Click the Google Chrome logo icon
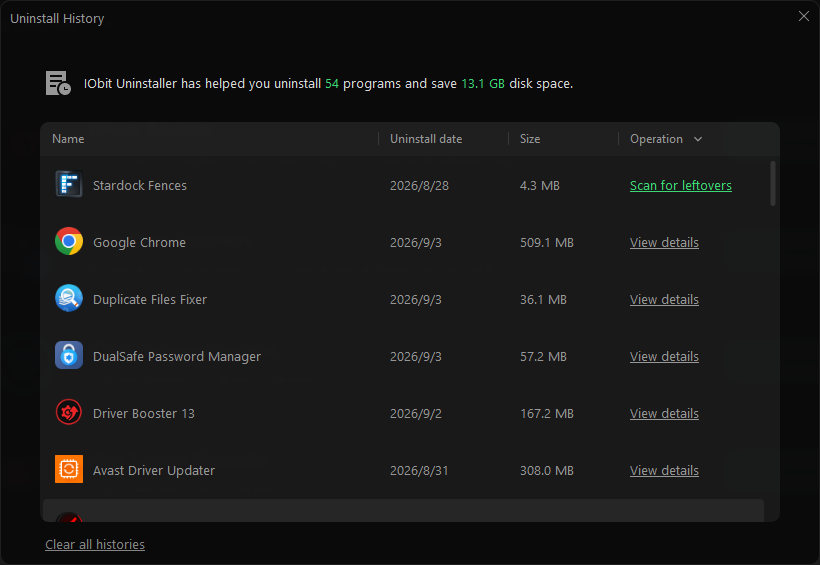820x565 pixels. coord(69,241)
